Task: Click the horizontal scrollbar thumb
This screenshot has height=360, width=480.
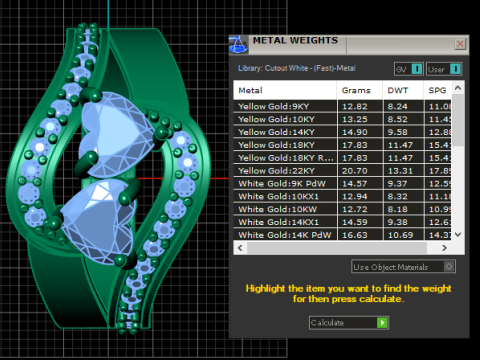Action: [337, 248]
